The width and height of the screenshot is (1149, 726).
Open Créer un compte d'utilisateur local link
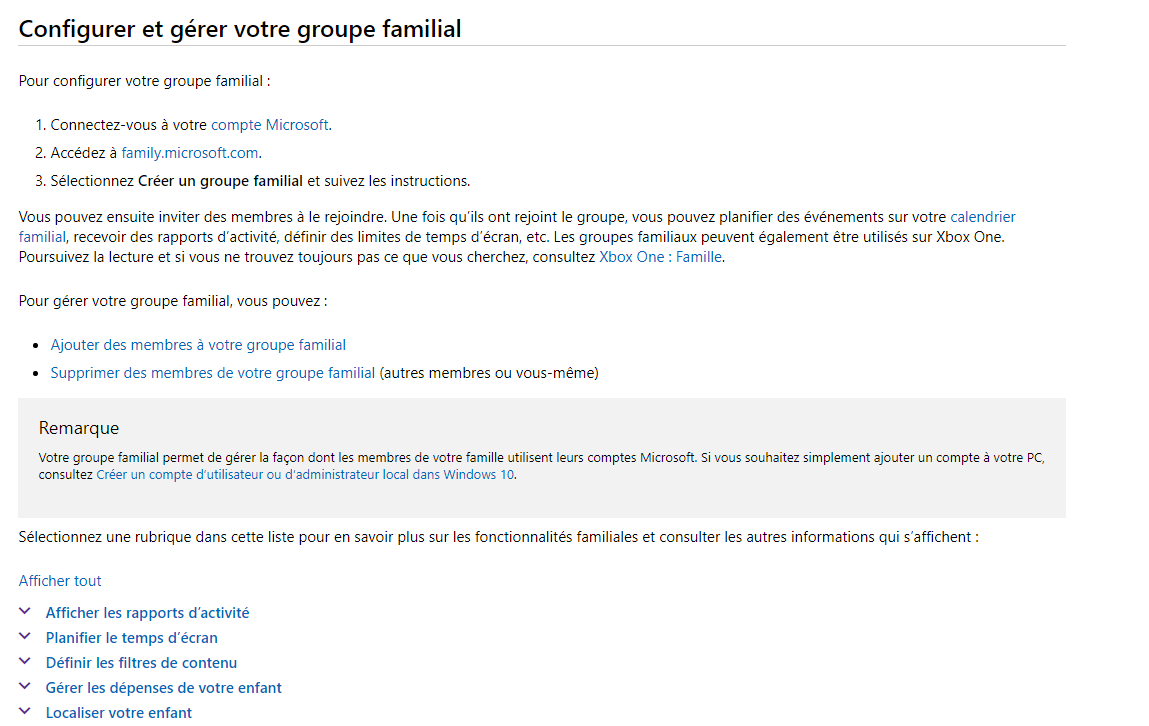[x=305, y=475]
